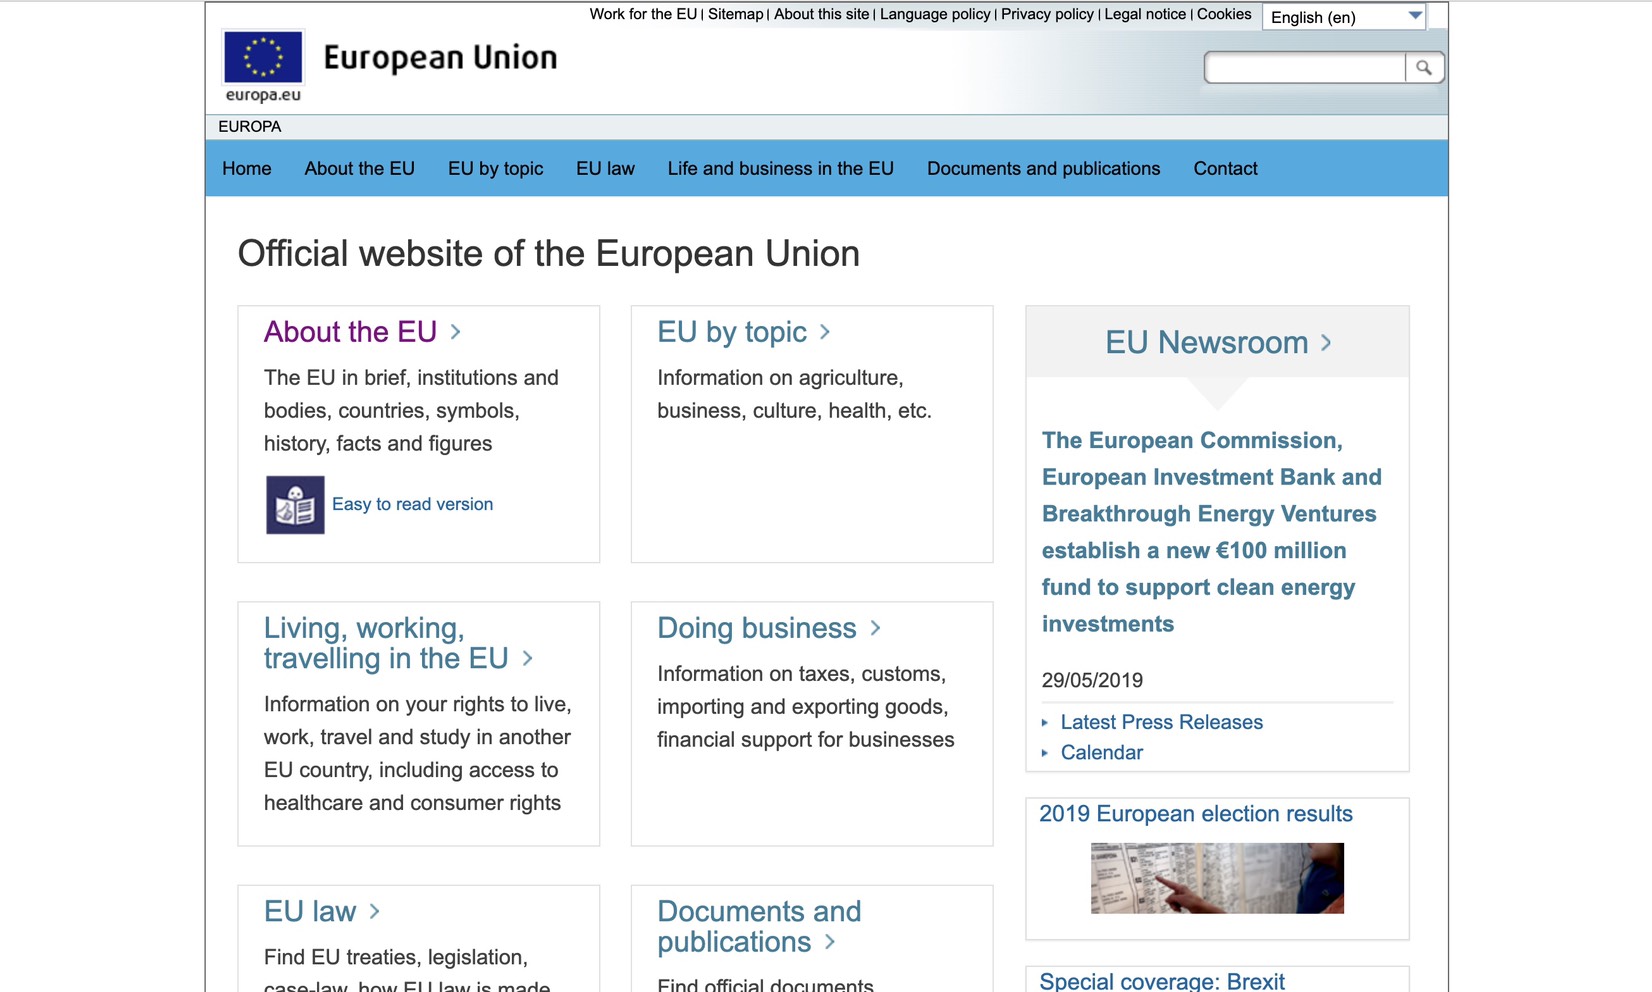Click the European Union flag logo
The image size is (1652, 992).
263,57
